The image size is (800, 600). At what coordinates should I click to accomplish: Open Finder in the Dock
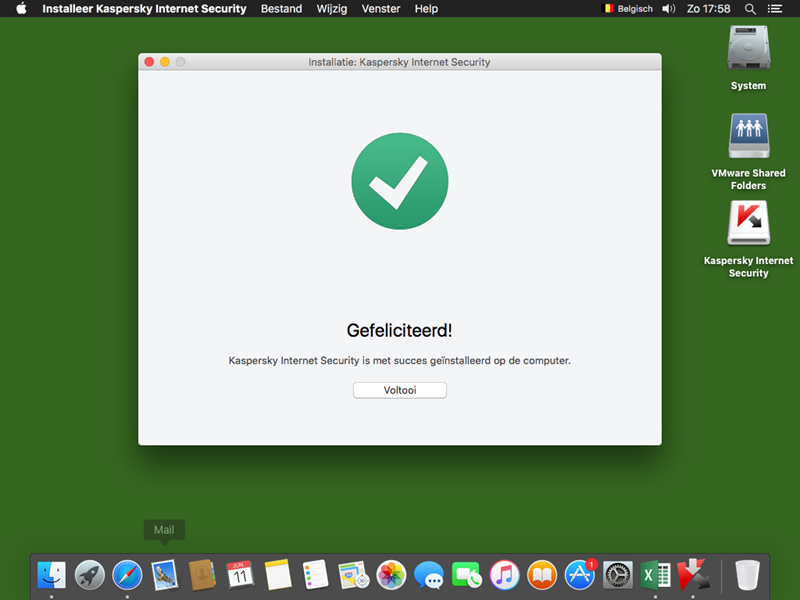click(x=51, y=575)
